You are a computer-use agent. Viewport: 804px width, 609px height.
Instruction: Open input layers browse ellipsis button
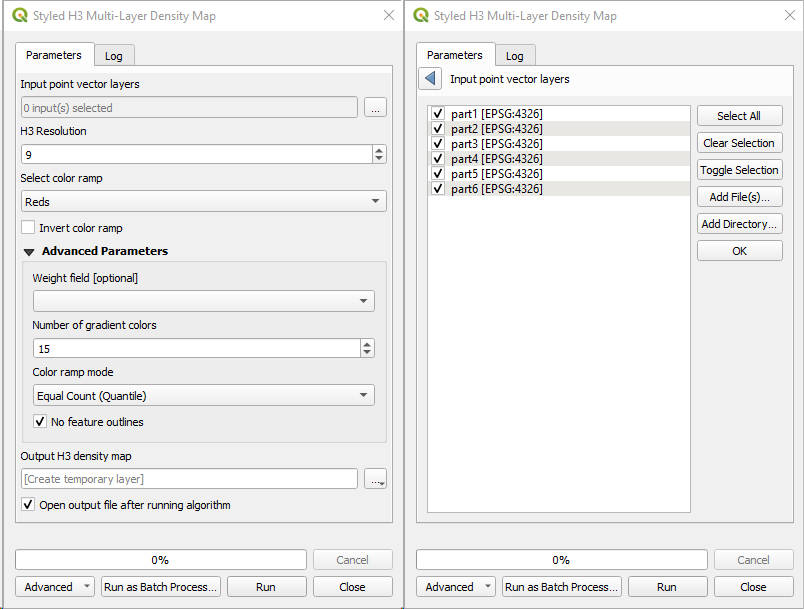coord(375,108)
